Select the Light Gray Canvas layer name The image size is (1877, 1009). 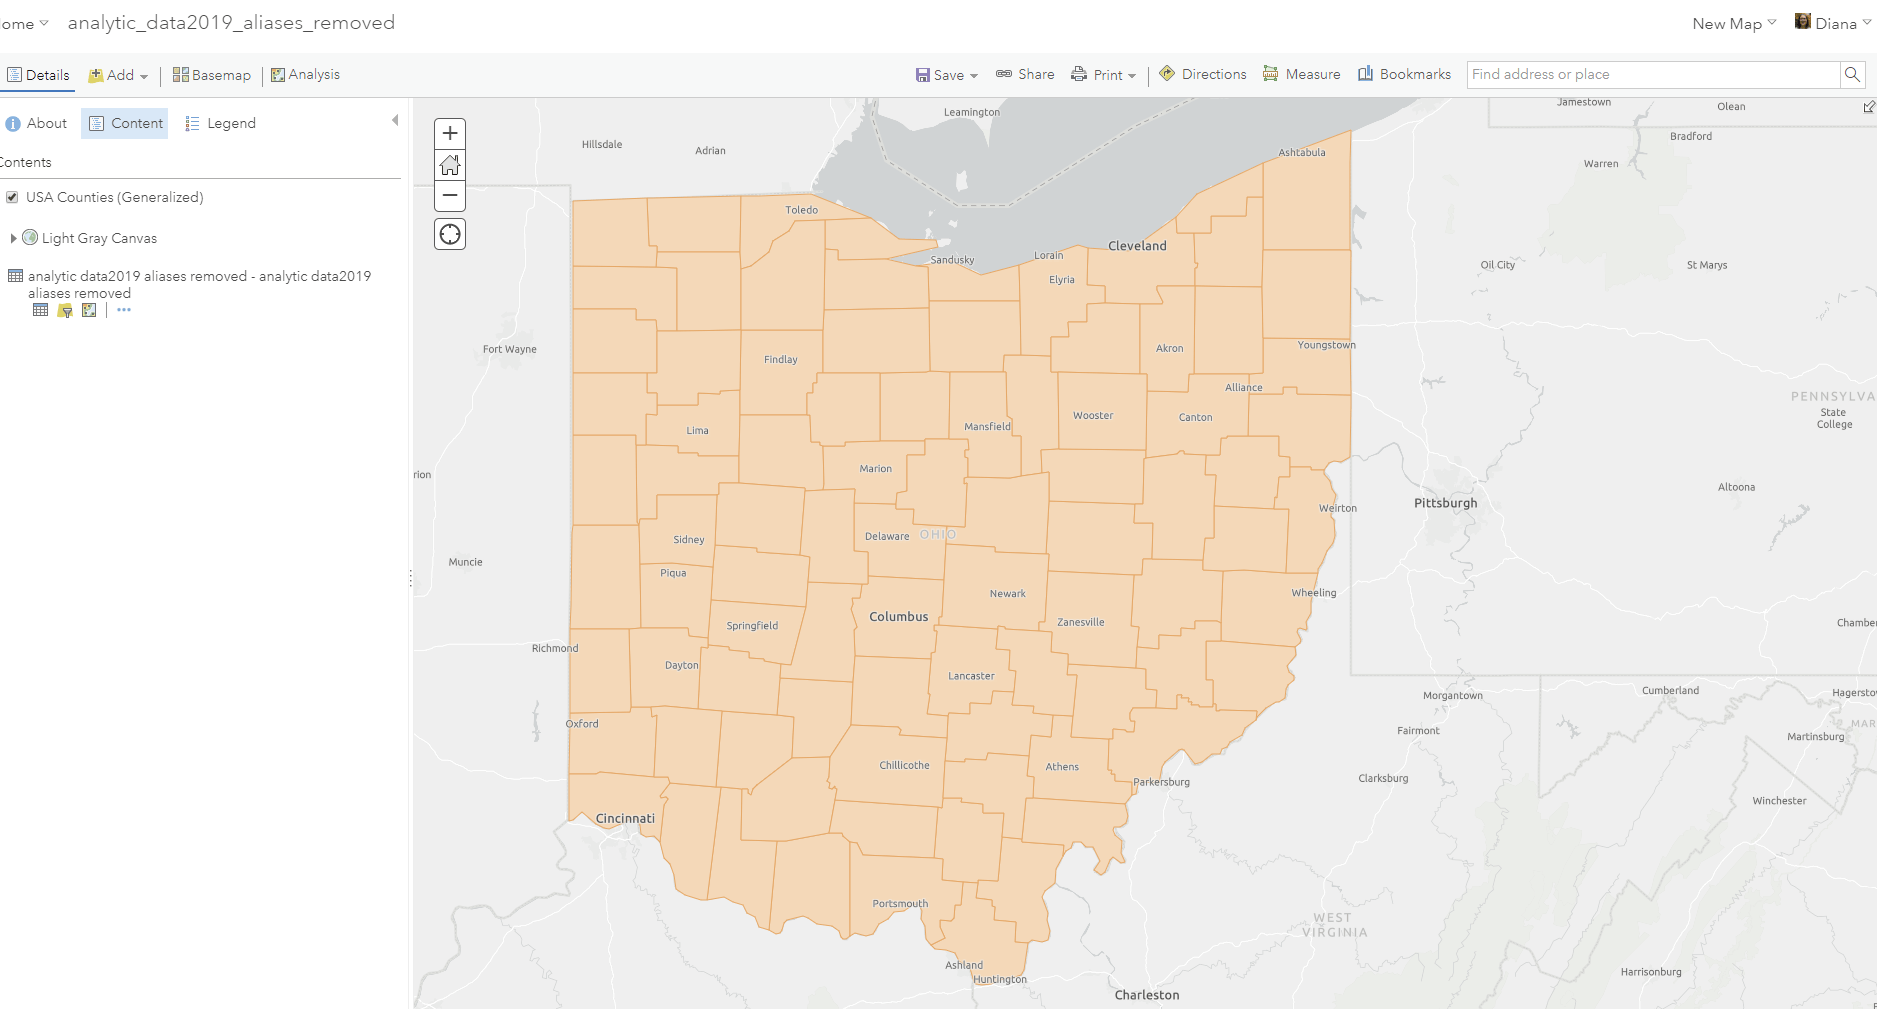(x=99, y=238)
